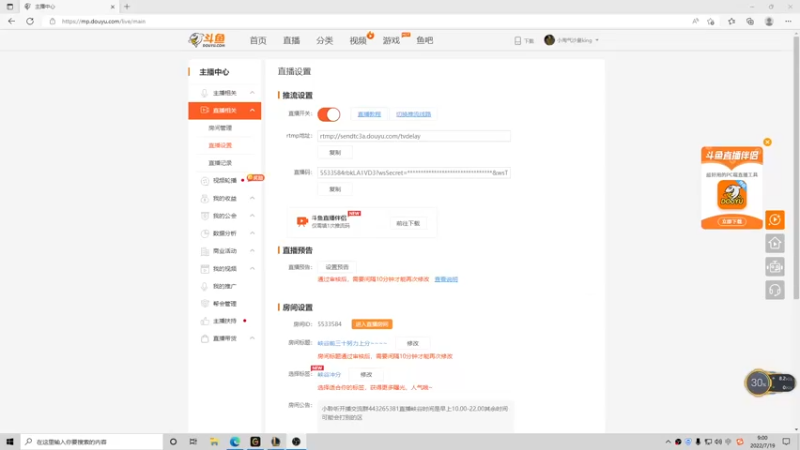
Task: Click the browser favorites star icon
Action: [731, 21]
